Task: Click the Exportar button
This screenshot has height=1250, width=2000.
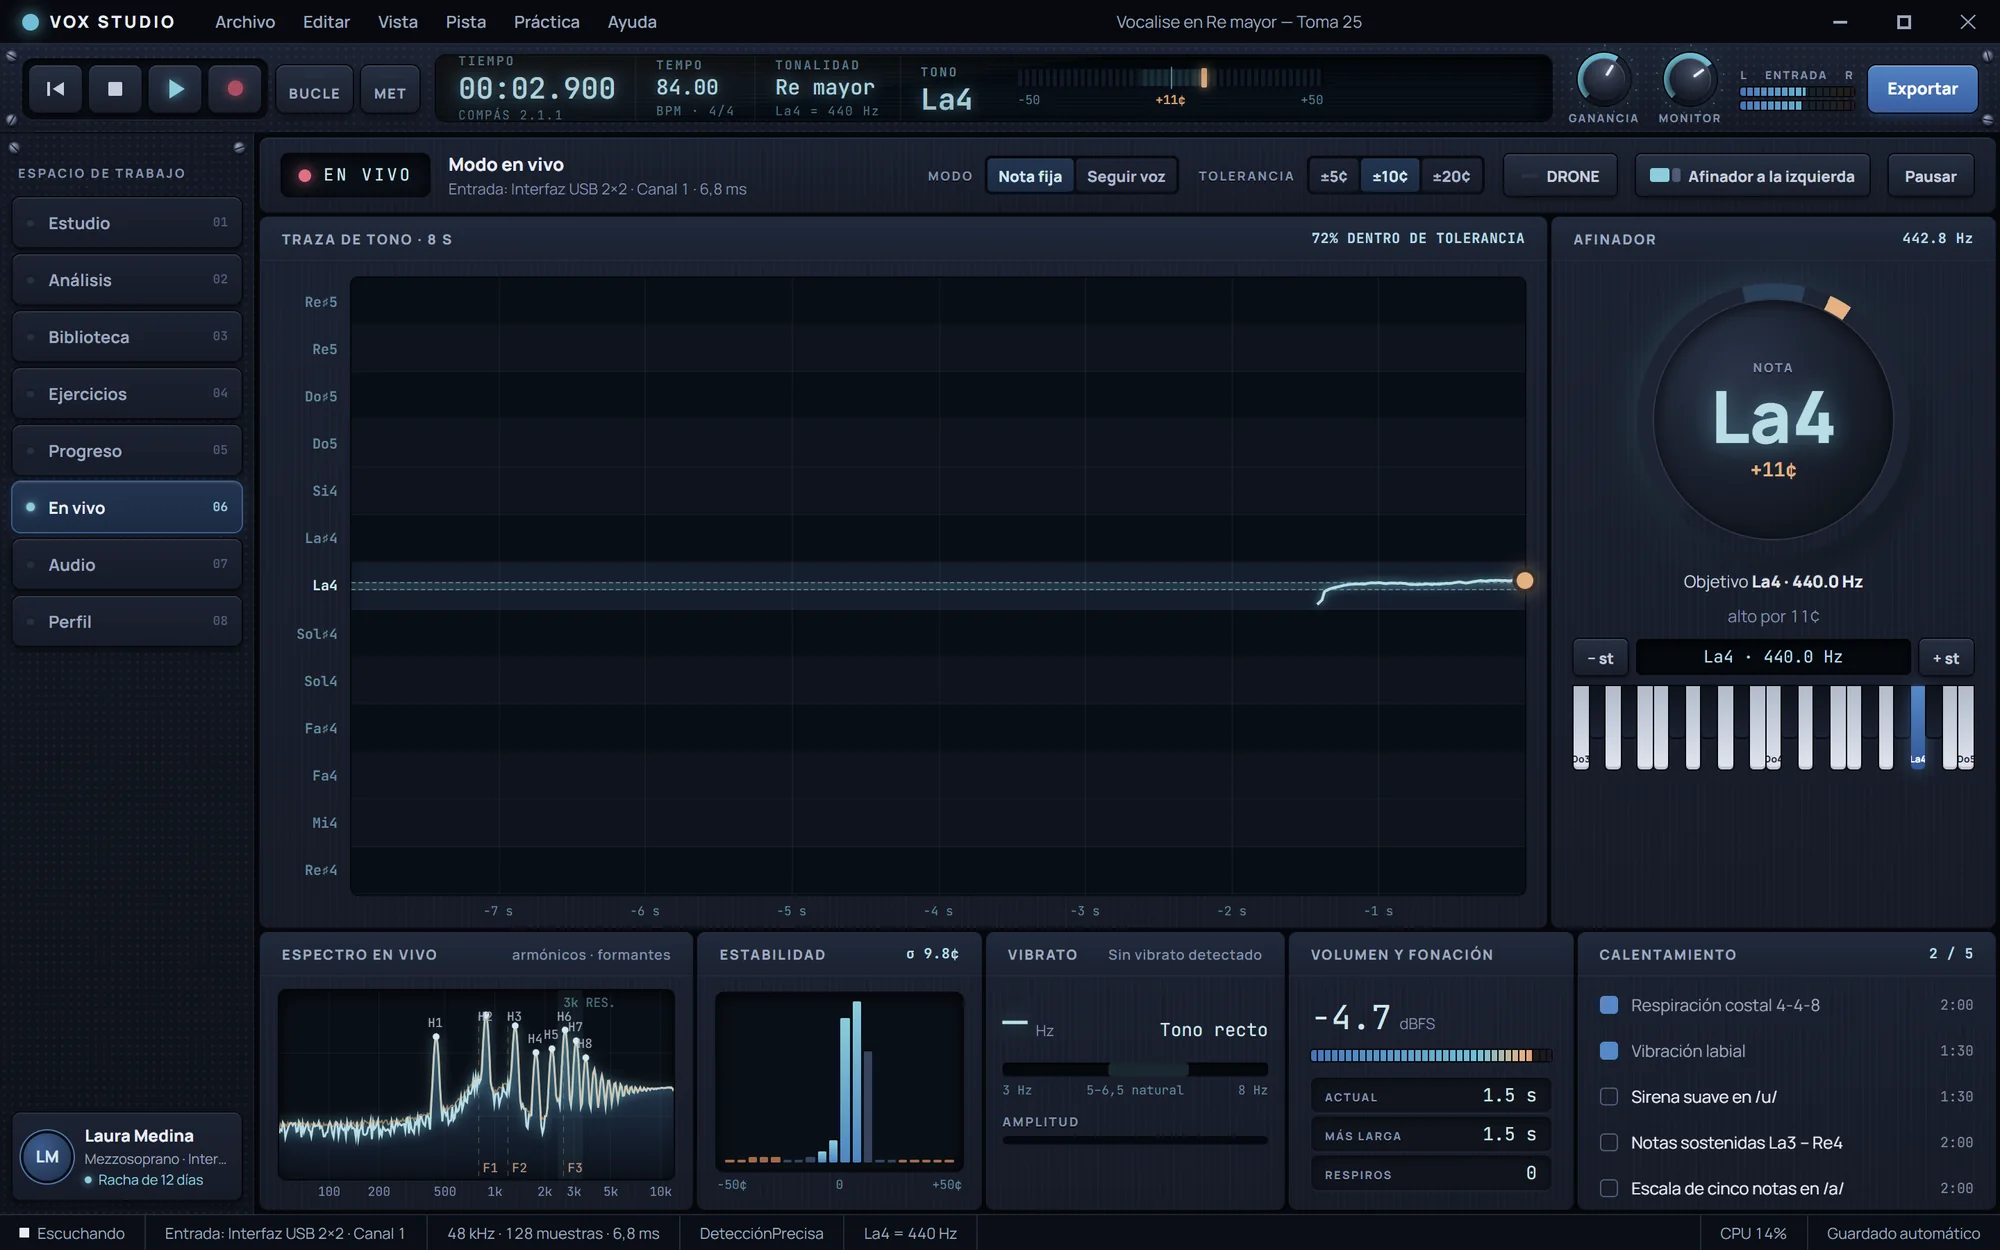Action: (x=1922, y=89)
